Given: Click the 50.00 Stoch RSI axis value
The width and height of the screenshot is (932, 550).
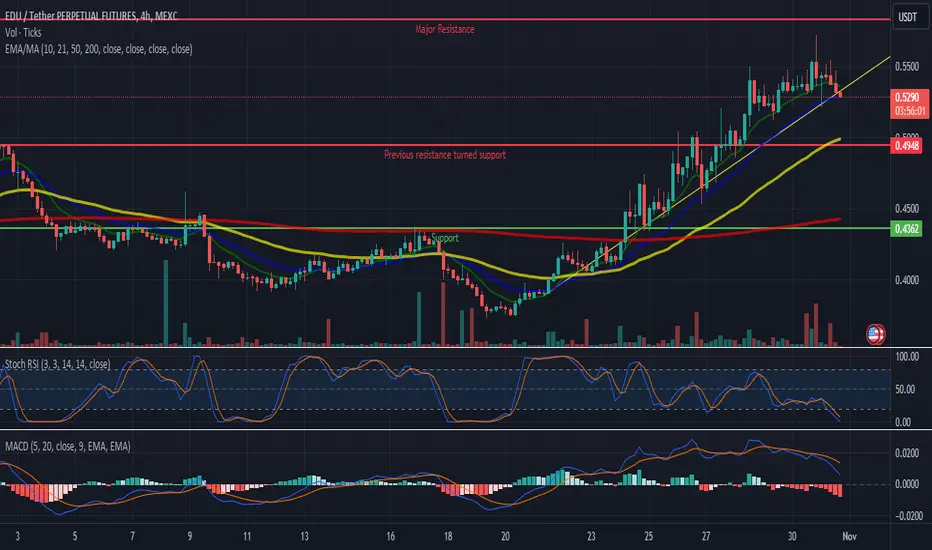Looking at the screenshot, I should [x=907, y=389].
